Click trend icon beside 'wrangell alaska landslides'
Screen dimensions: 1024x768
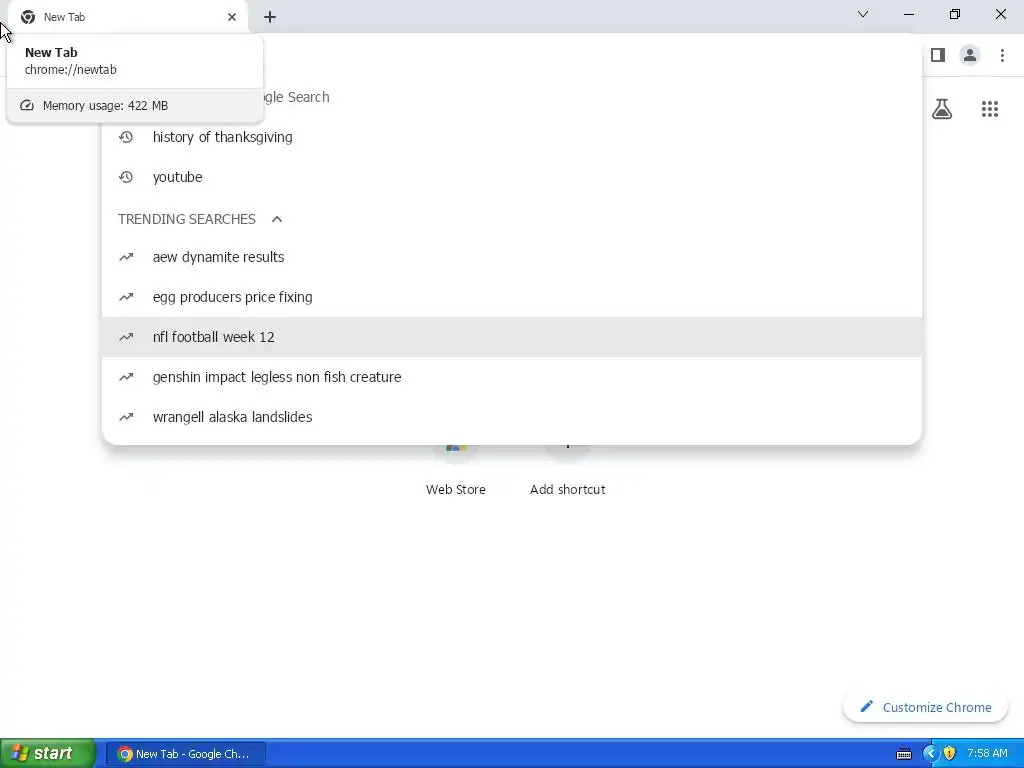point(126,417)
